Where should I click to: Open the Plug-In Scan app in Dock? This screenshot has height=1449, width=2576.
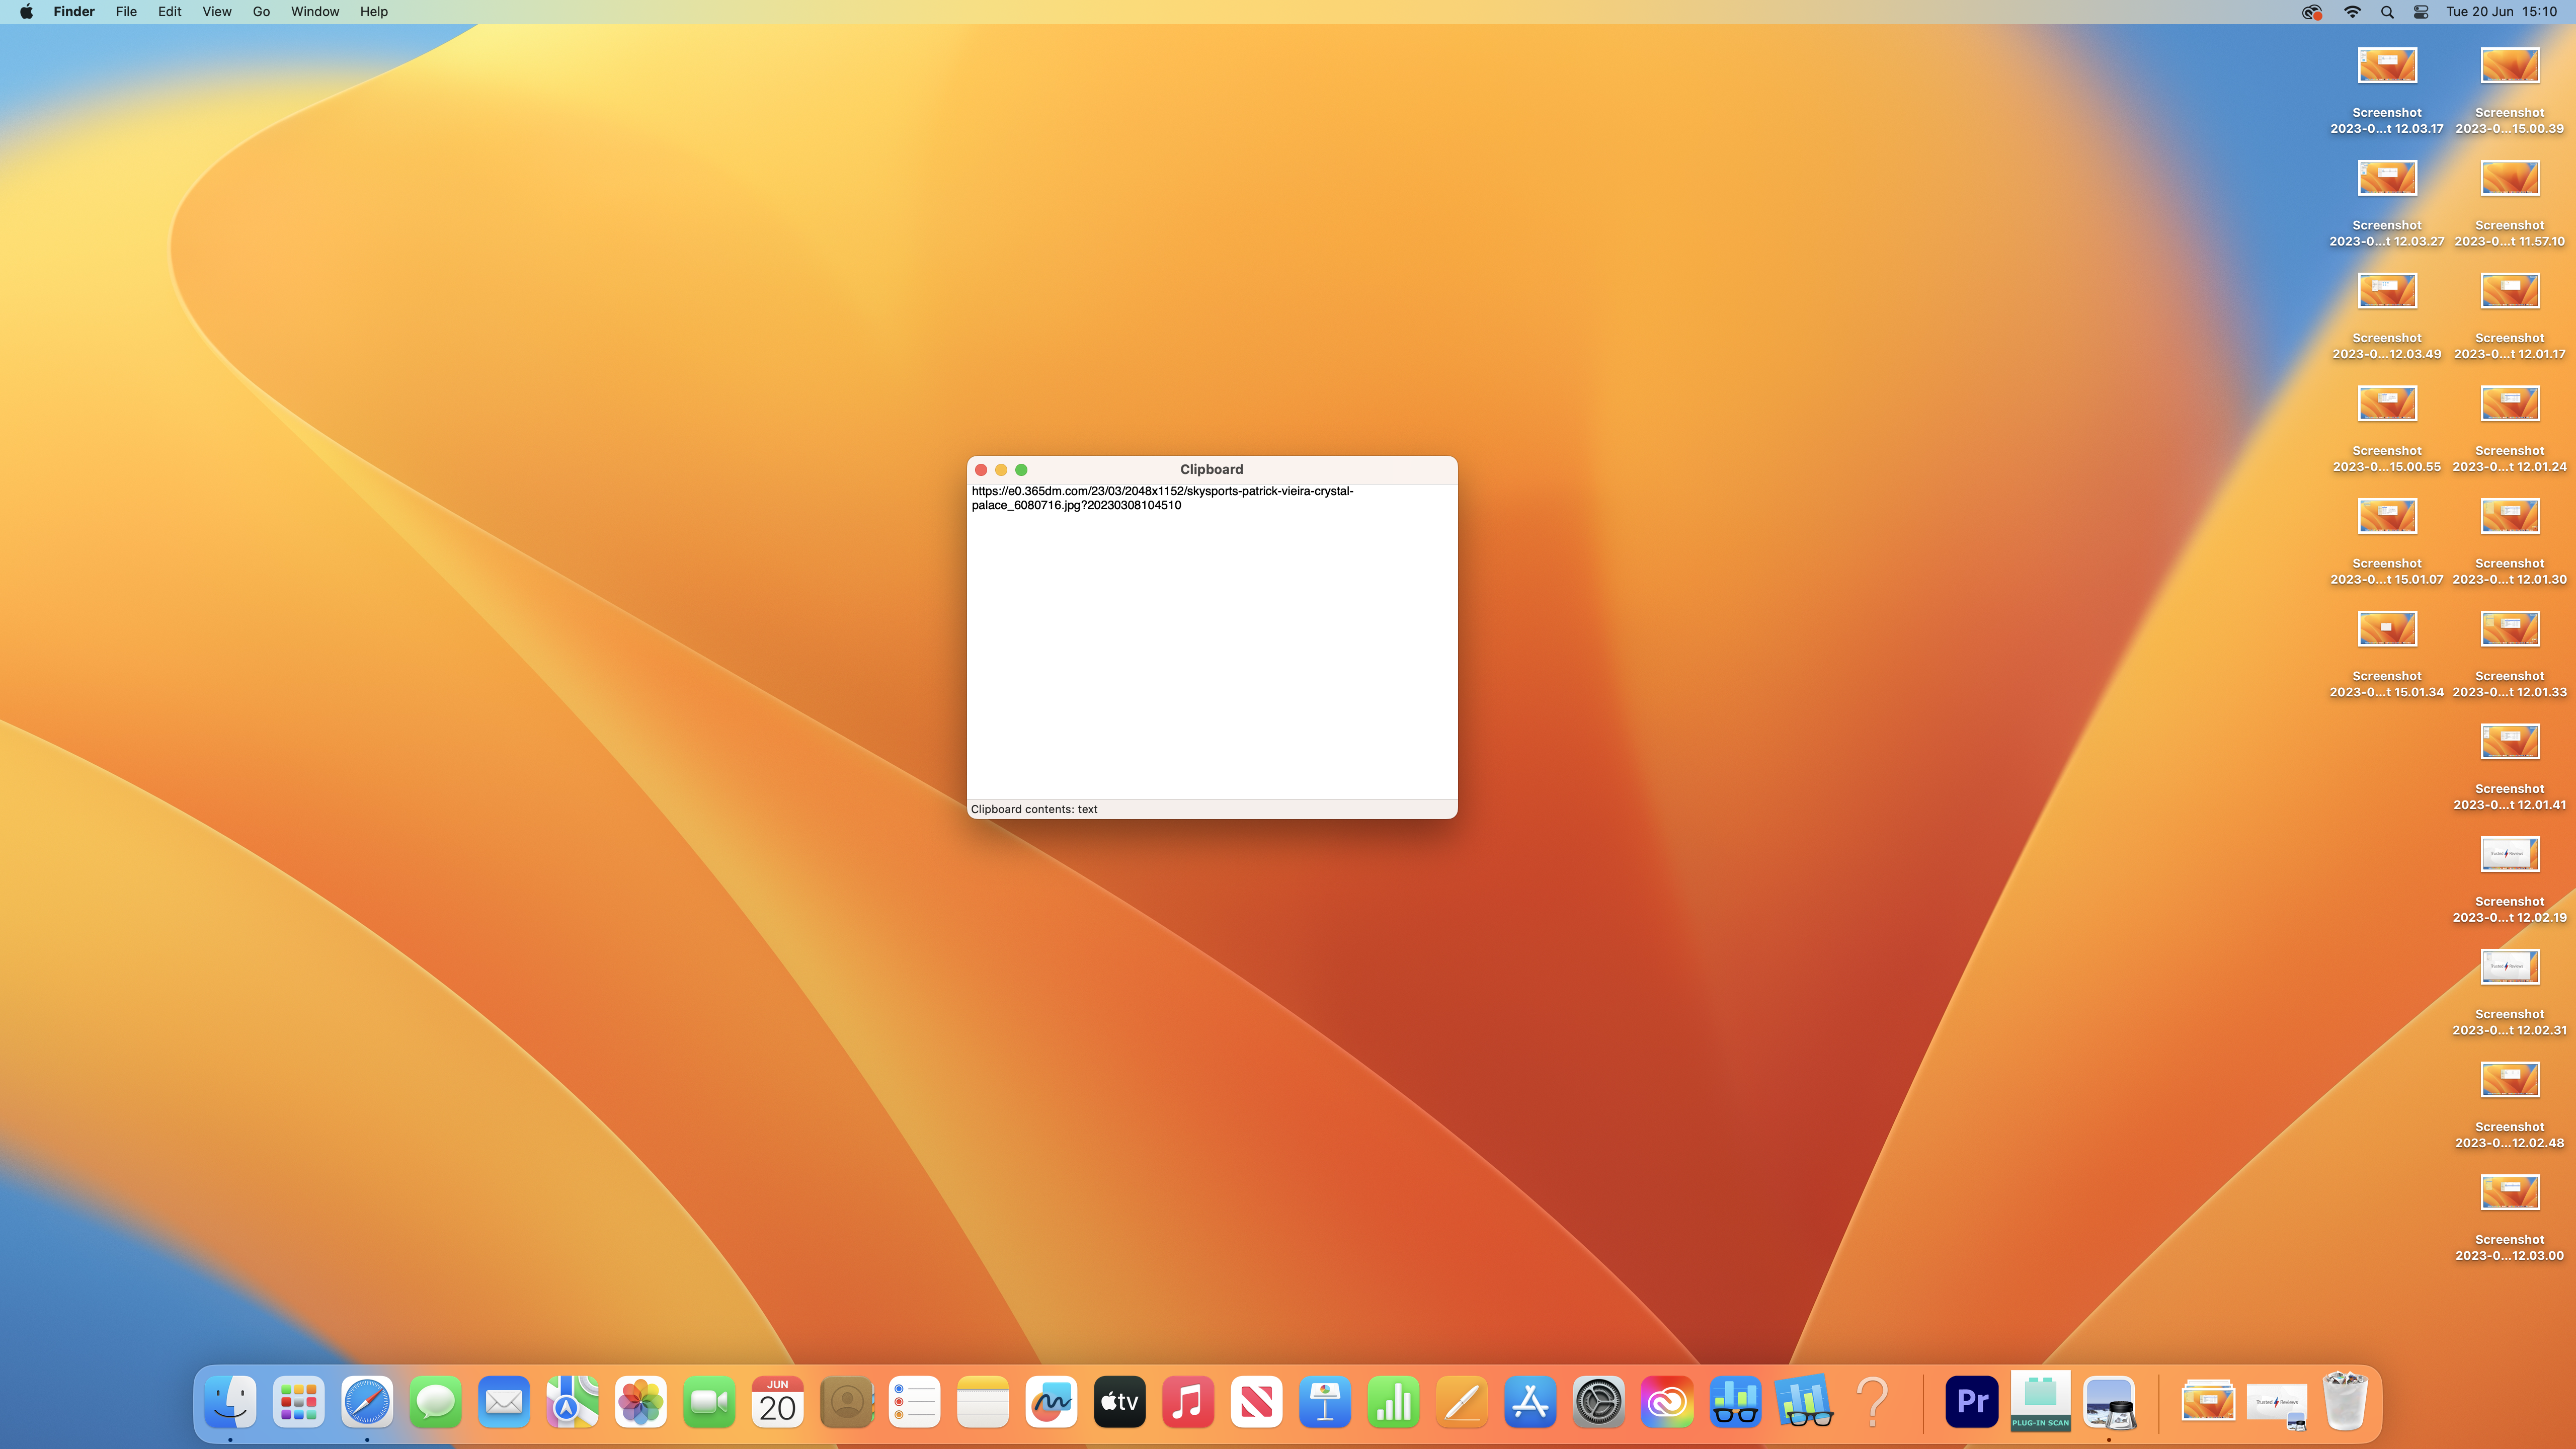(x=2040, y=1402)
